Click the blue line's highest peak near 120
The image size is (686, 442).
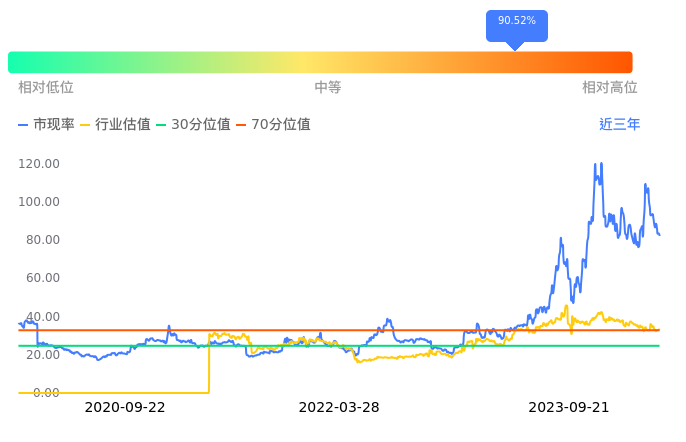pos(596,165)
